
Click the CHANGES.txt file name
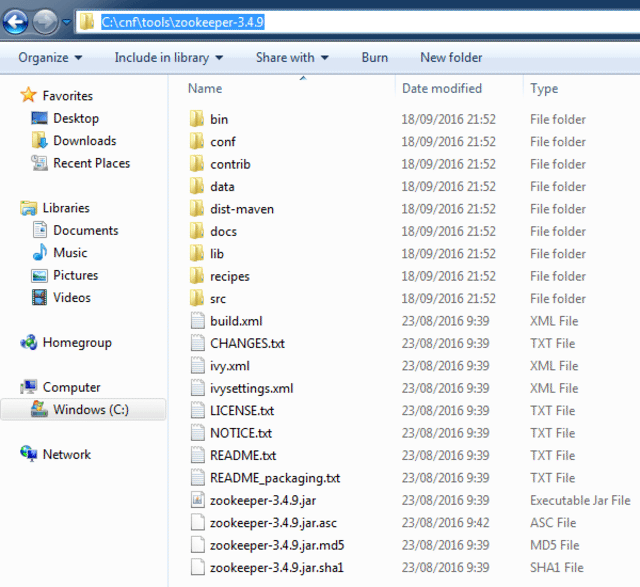pyautogui.click(x=247, y=343)
